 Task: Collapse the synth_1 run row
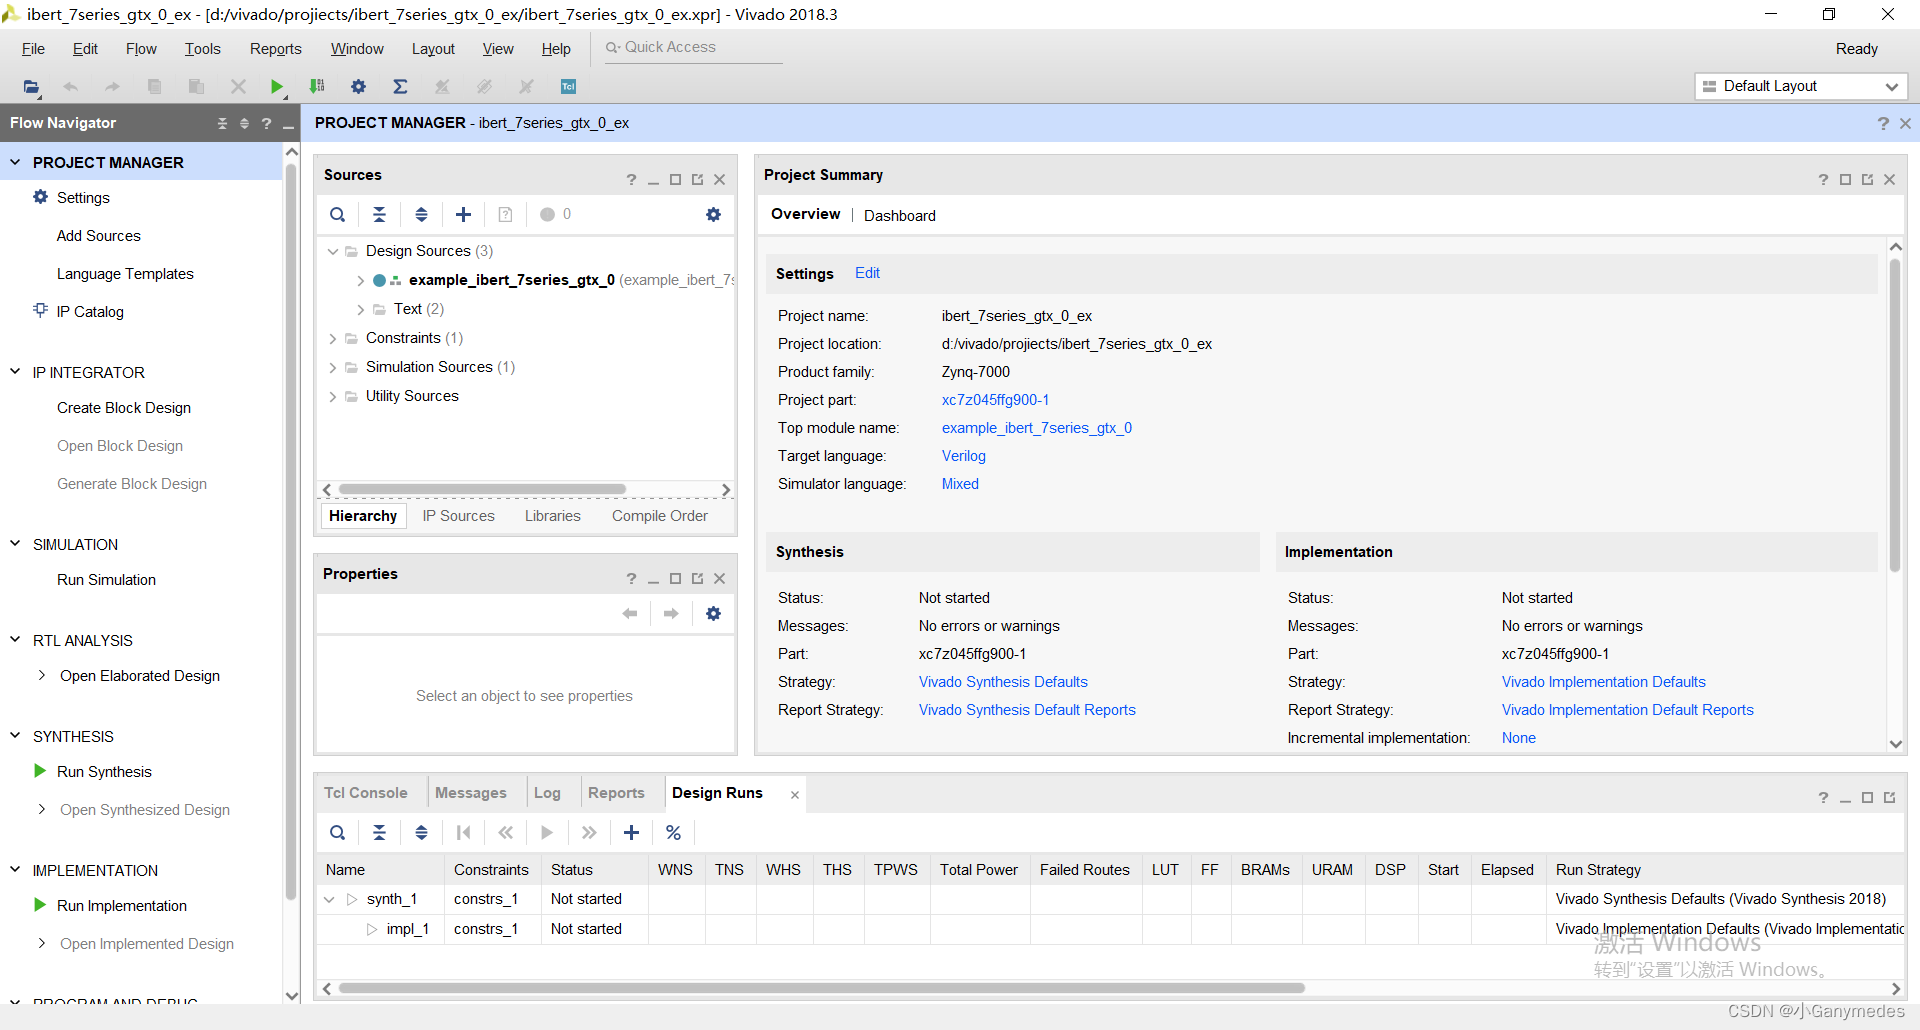pyautogui.click(x=329, y=899)
